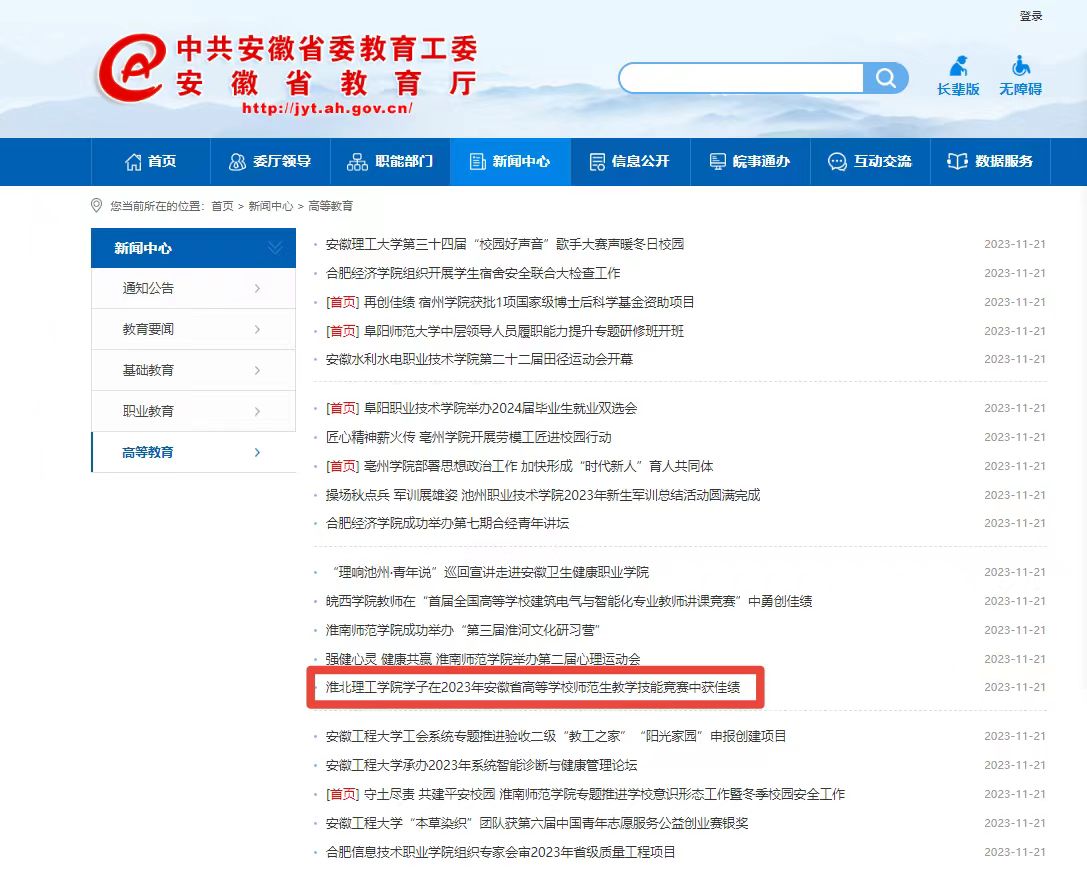Select 教育要闻 in the sidebar

[x=148, y=330]
